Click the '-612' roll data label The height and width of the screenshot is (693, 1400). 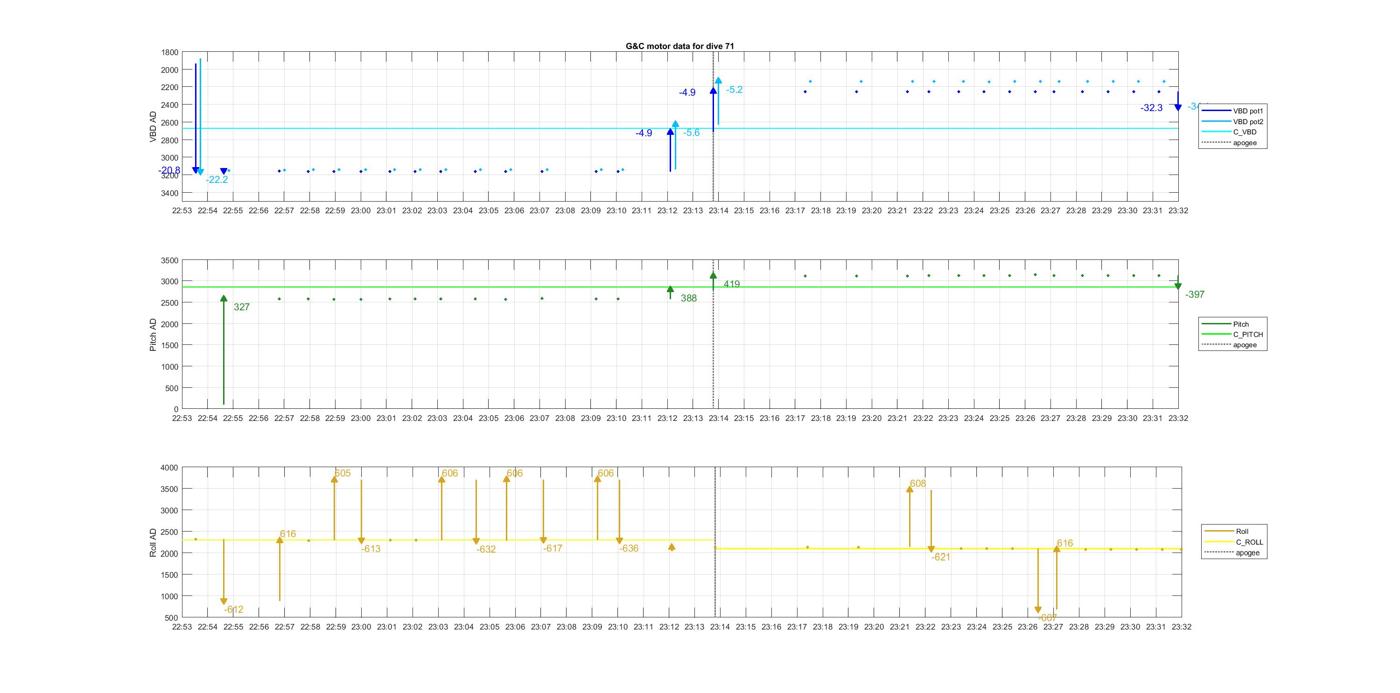(x=234, y=610)
